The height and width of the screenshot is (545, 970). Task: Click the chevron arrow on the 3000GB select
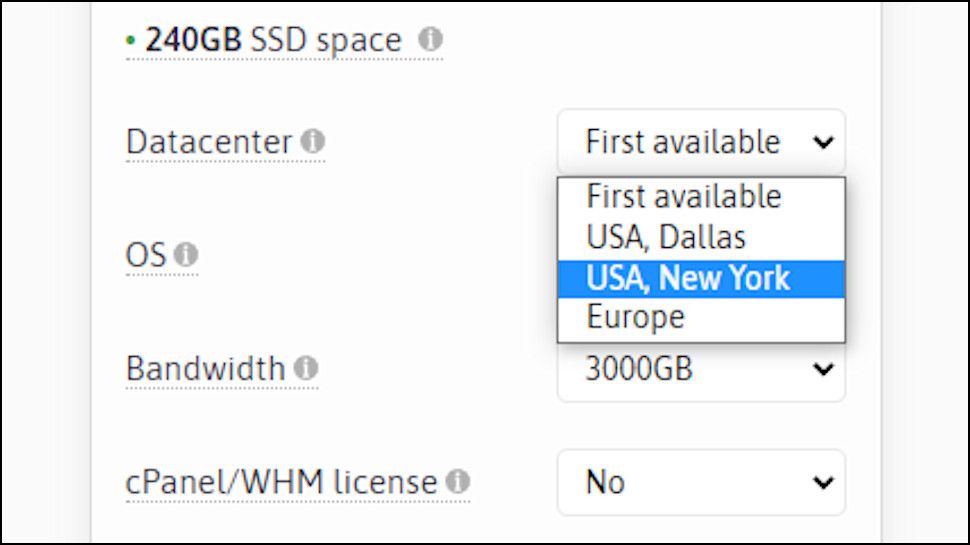click(x=823, y=370)
